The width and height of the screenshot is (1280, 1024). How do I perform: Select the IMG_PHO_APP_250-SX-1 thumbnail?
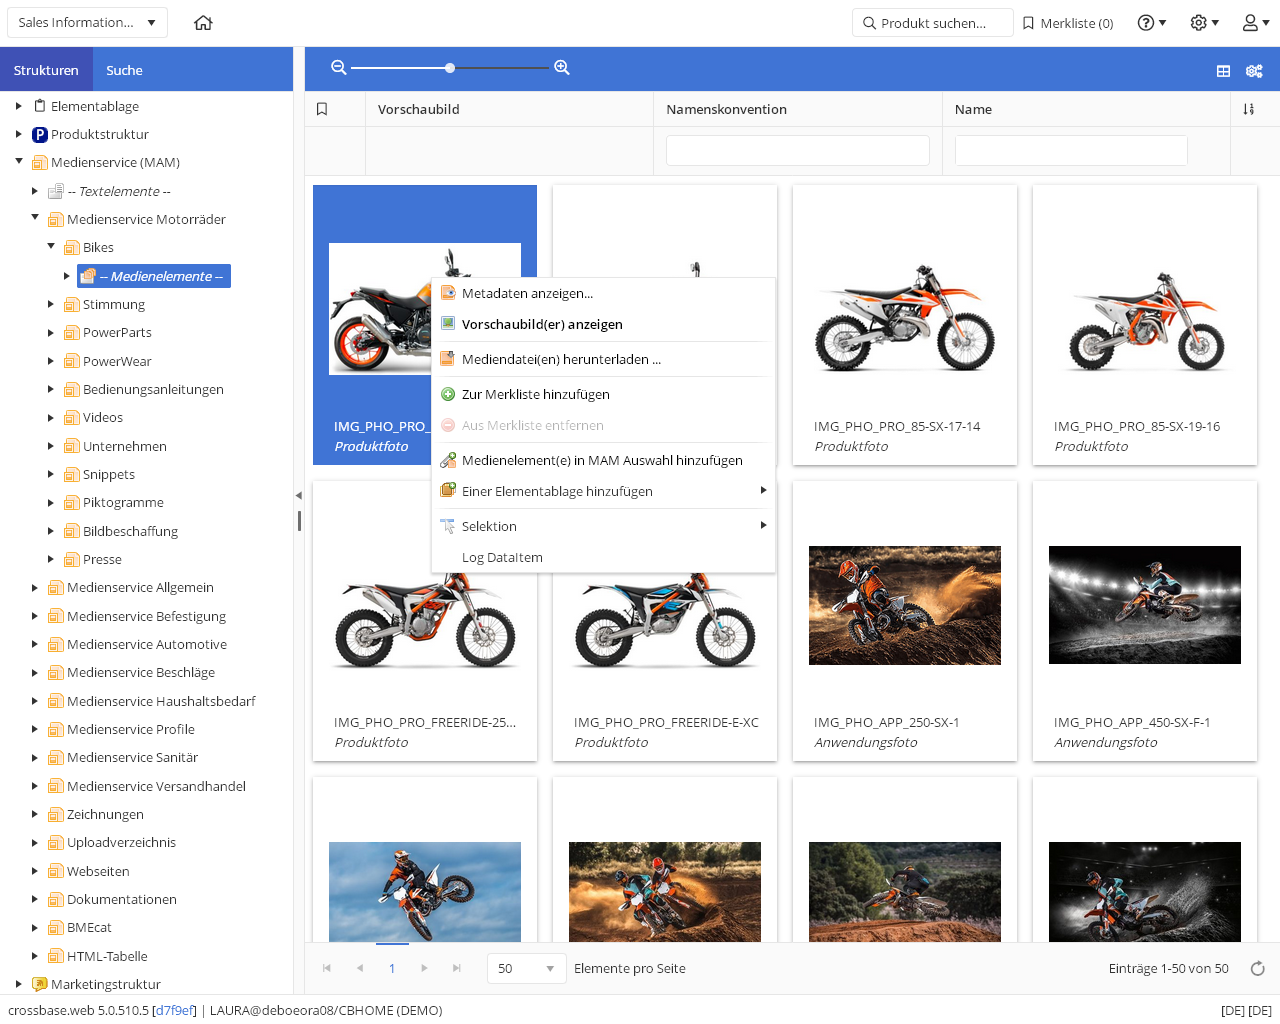[905, 621]
